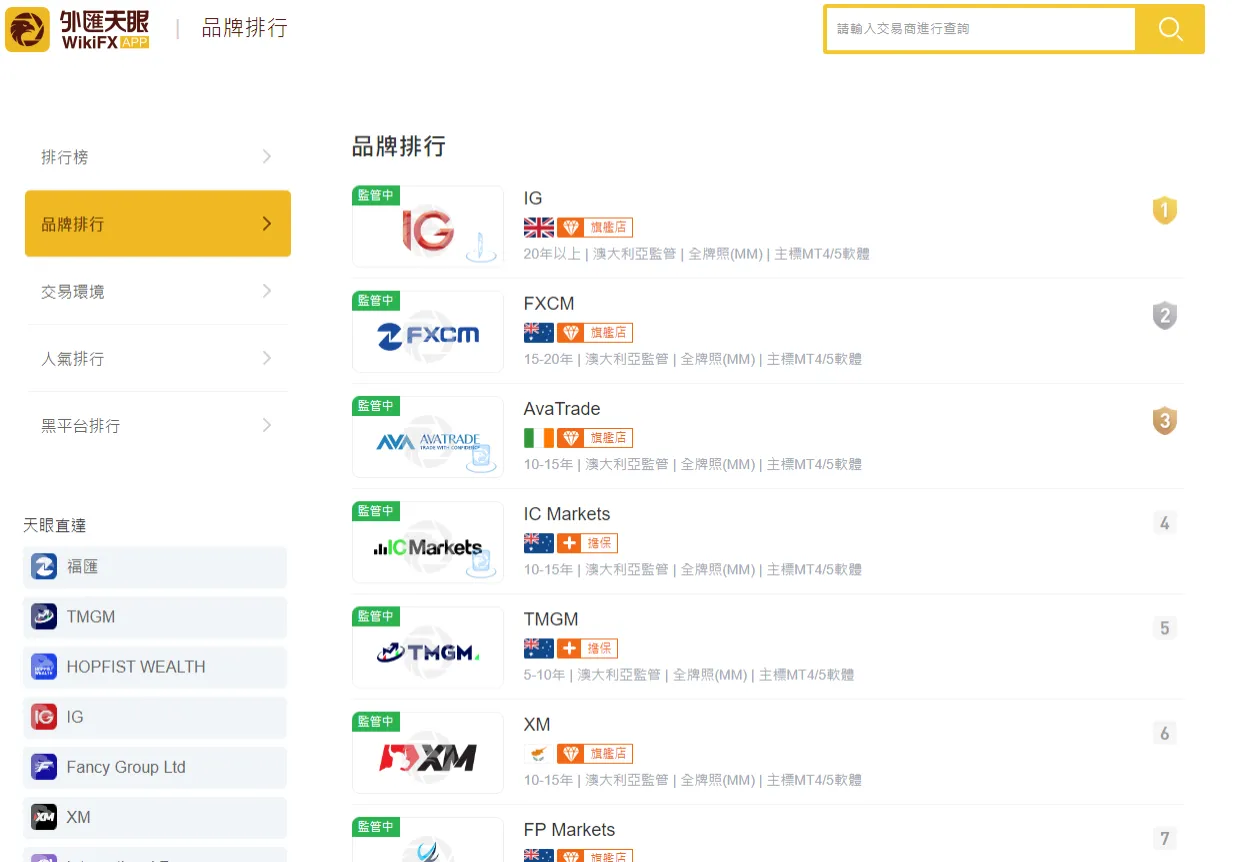
Task: Open the 交易環境 menu item
Action: point(158,291)
